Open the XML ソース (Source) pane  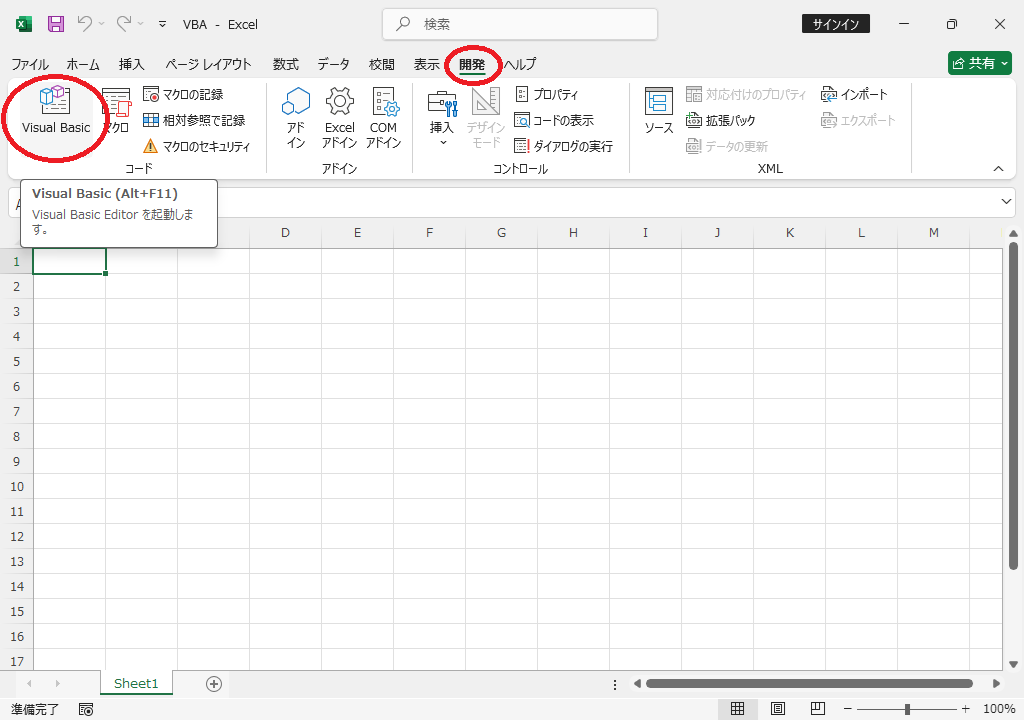click(658, 111)
